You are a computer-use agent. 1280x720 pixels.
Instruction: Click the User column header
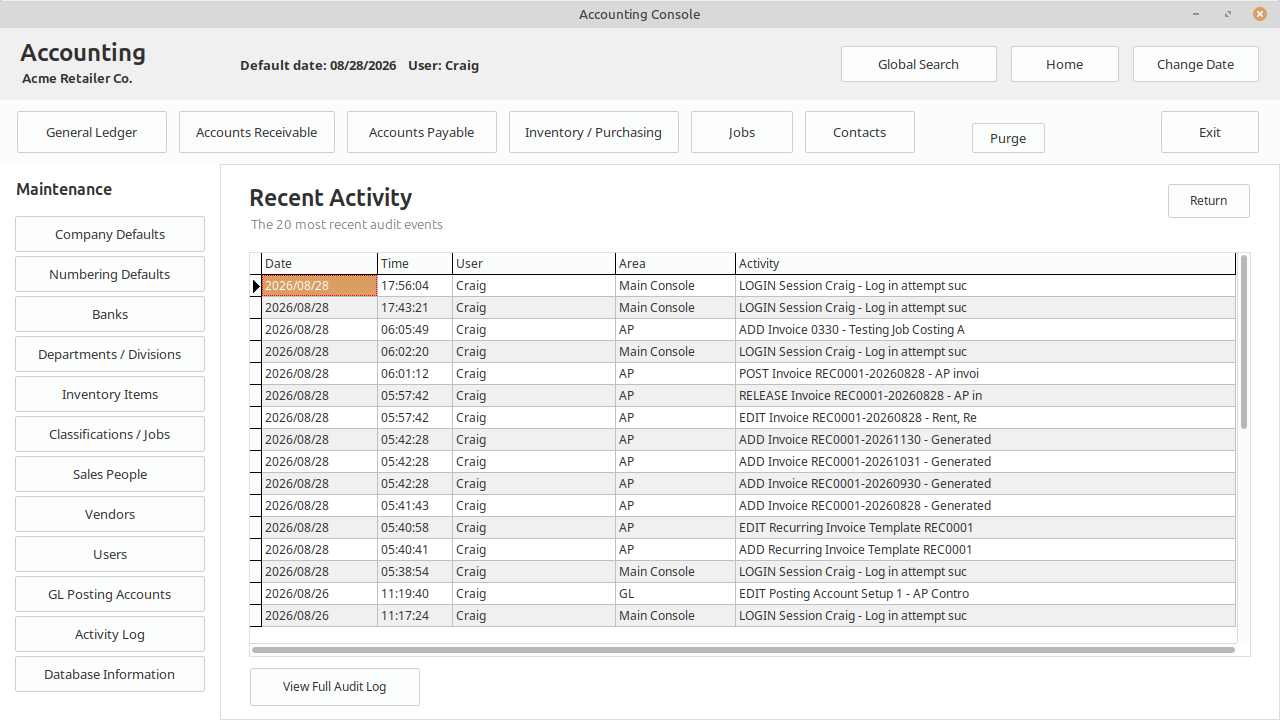pos(534,263)
